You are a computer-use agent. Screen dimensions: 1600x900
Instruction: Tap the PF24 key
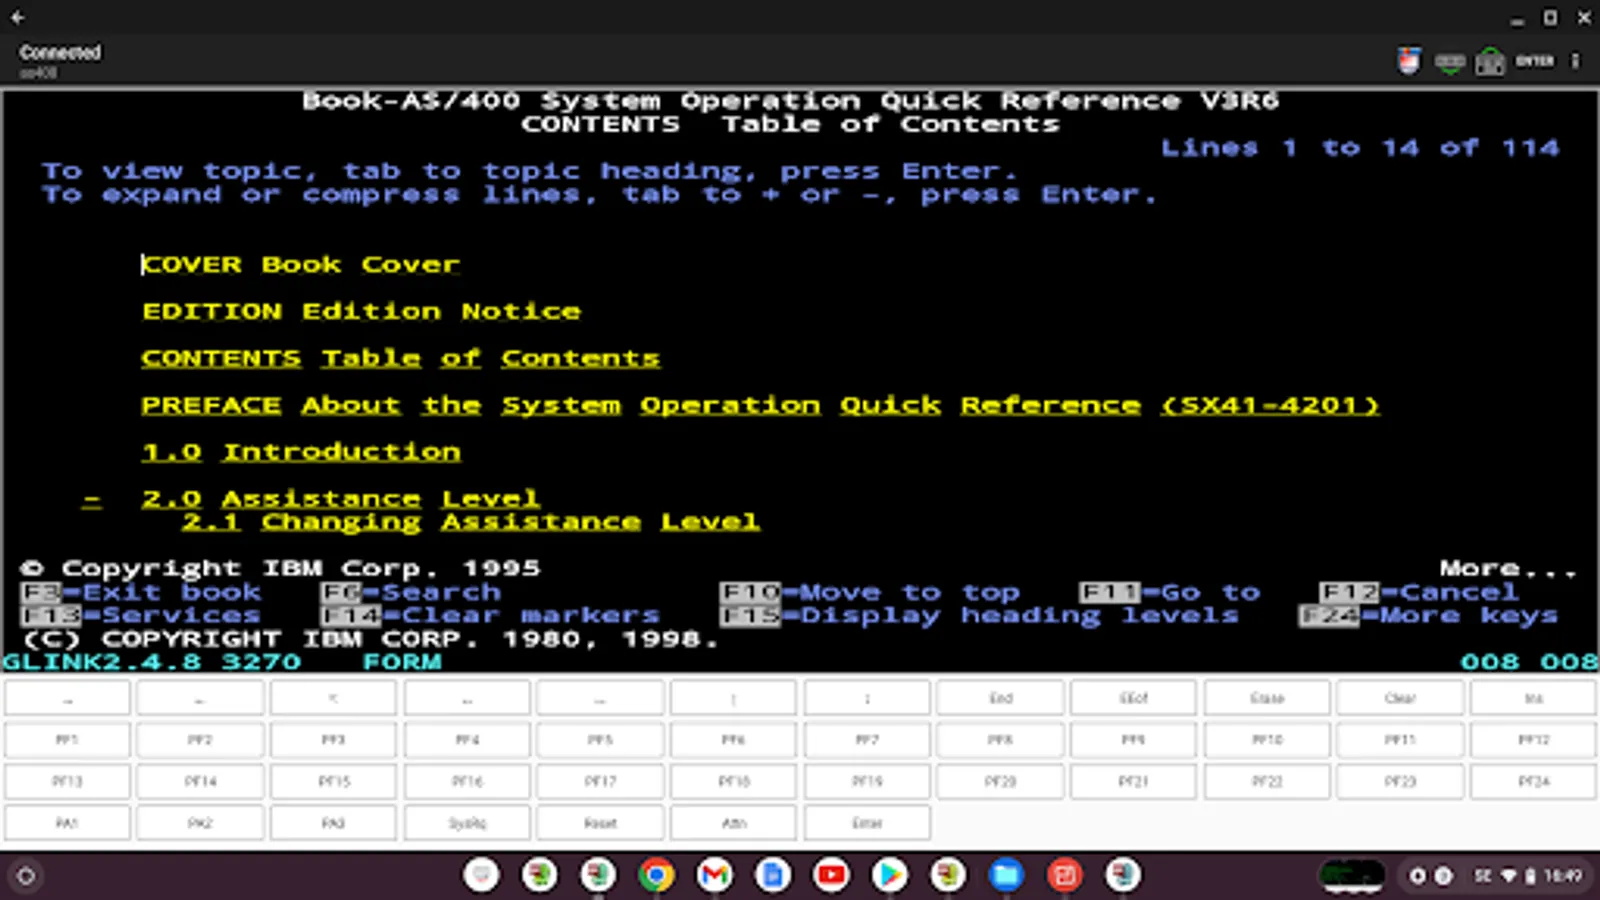pyautogui.click(x=1534, y=781)
